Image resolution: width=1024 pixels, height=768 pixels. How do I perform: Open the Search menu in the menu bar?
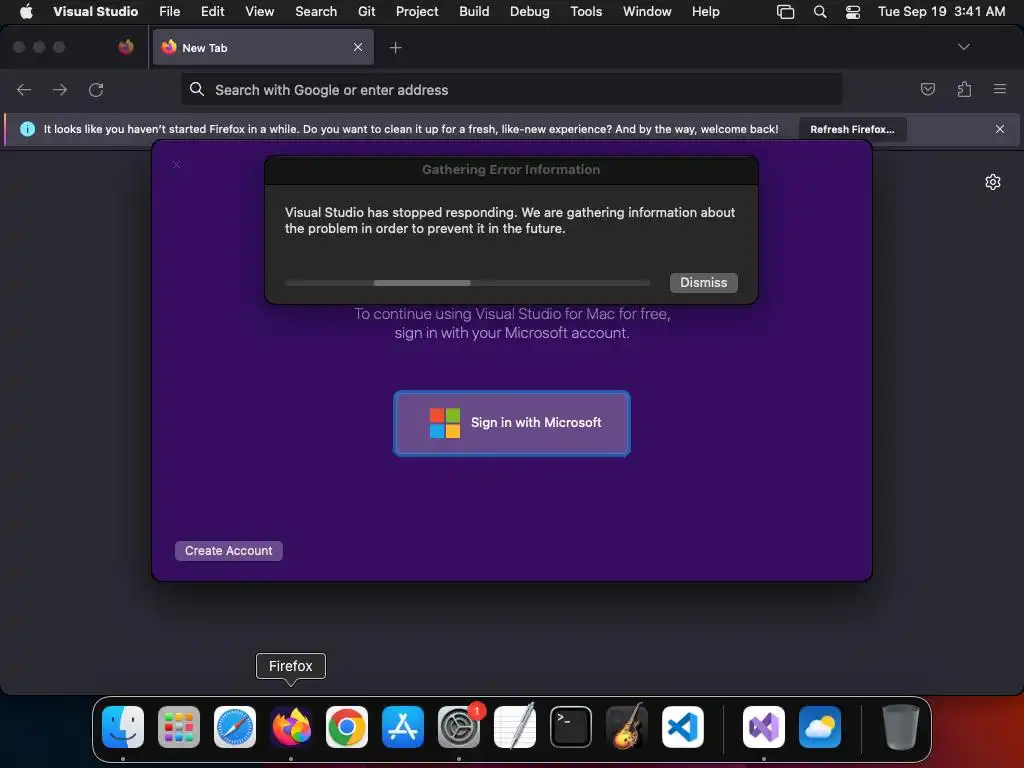pyautogui.click(x=316, y=12)
